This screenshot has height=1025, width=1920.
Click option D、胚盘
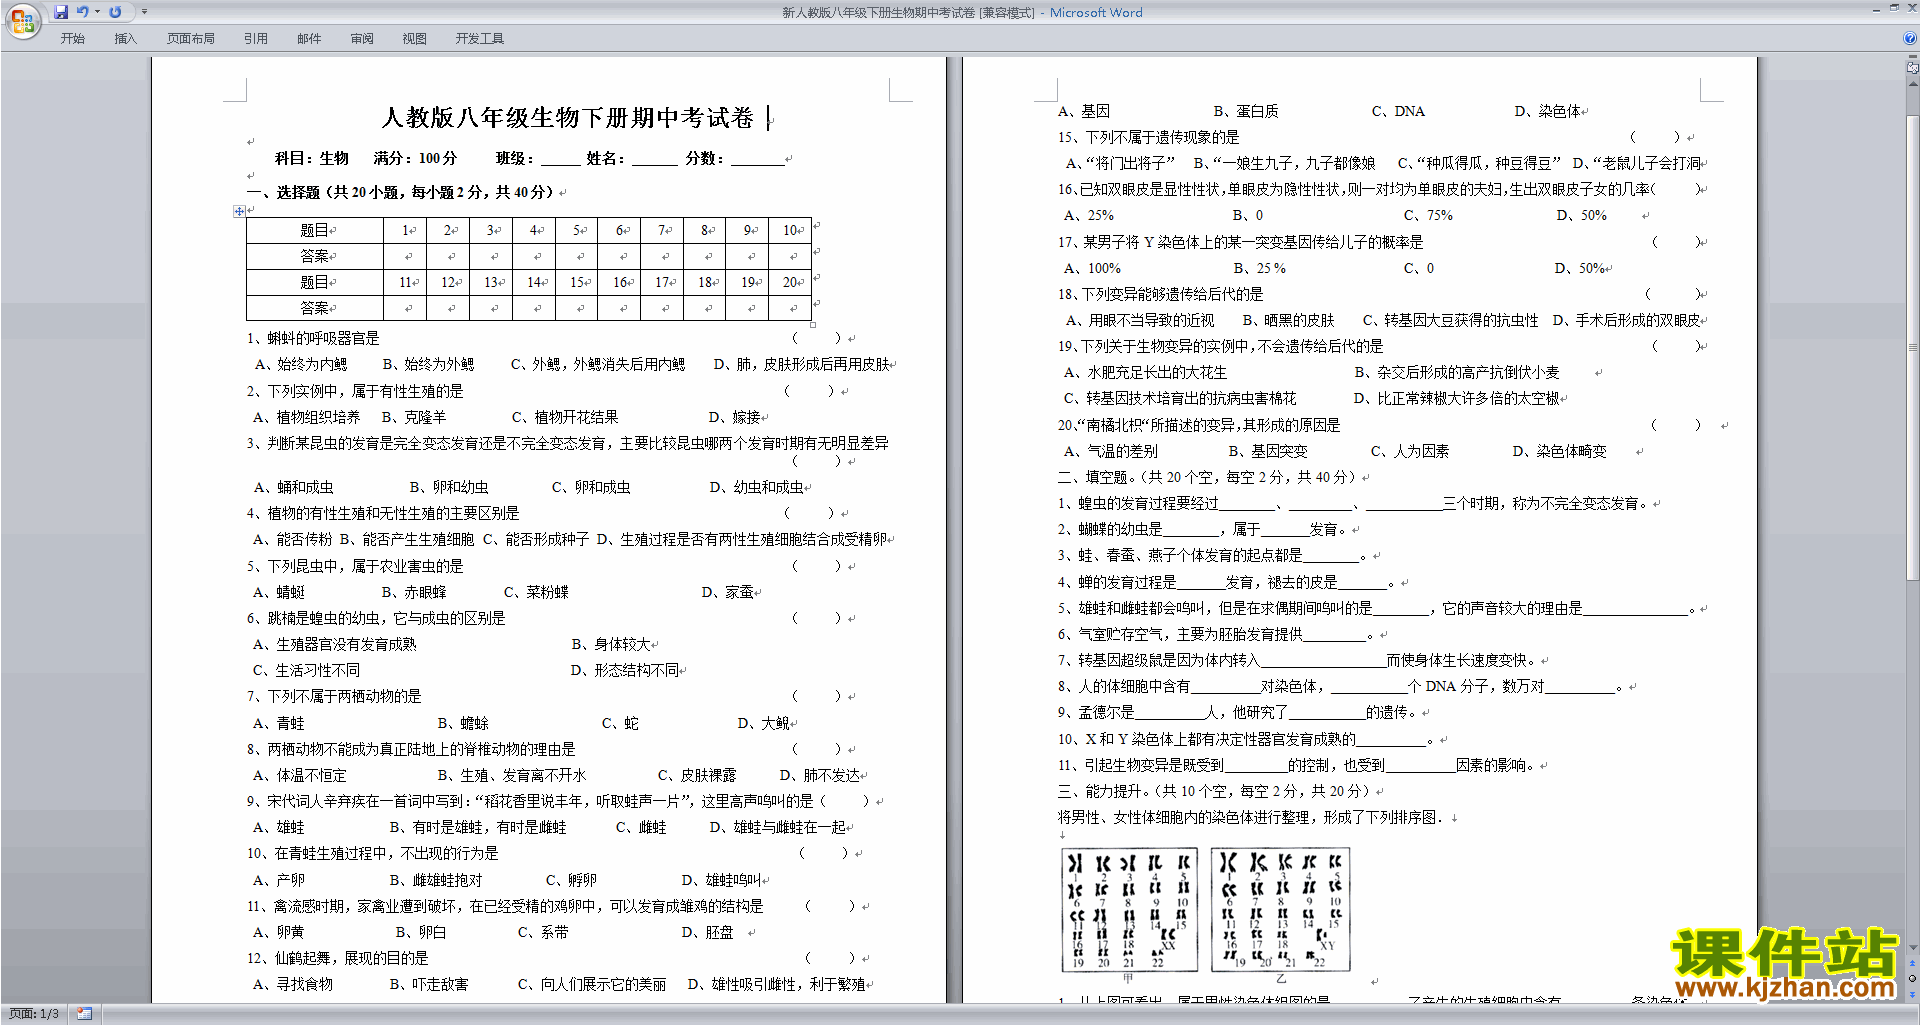pyautogui.click(x=707, y=932)
